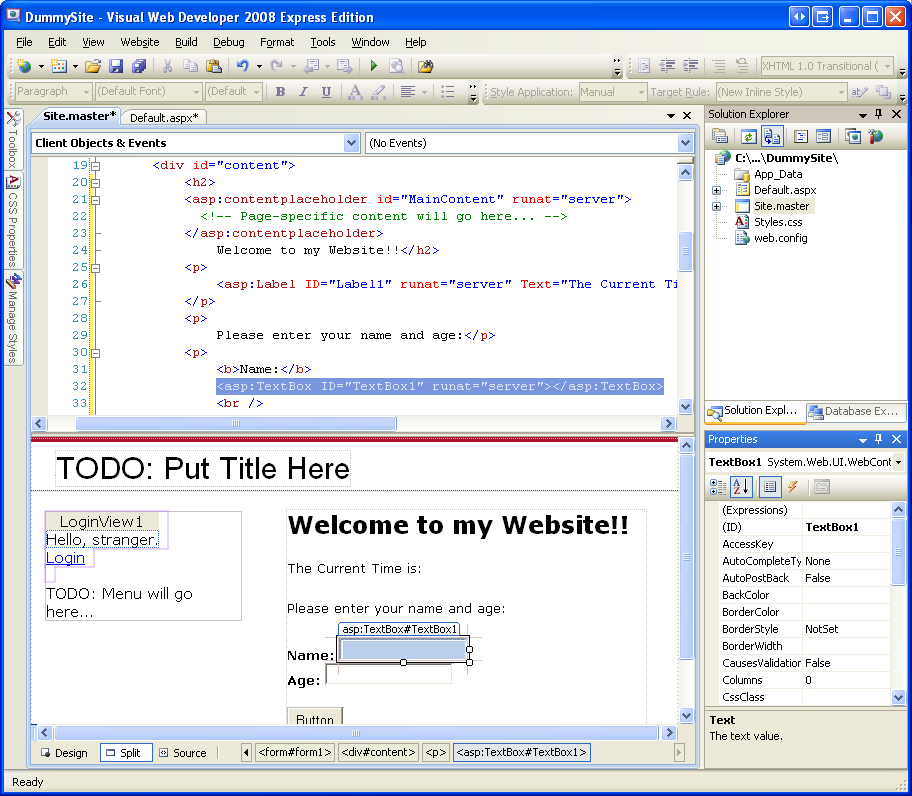This screenshot has height=796, width=912.
Task: Click ASP.NET Configuration icon in Solution Explorer
Action: point(875,137)
